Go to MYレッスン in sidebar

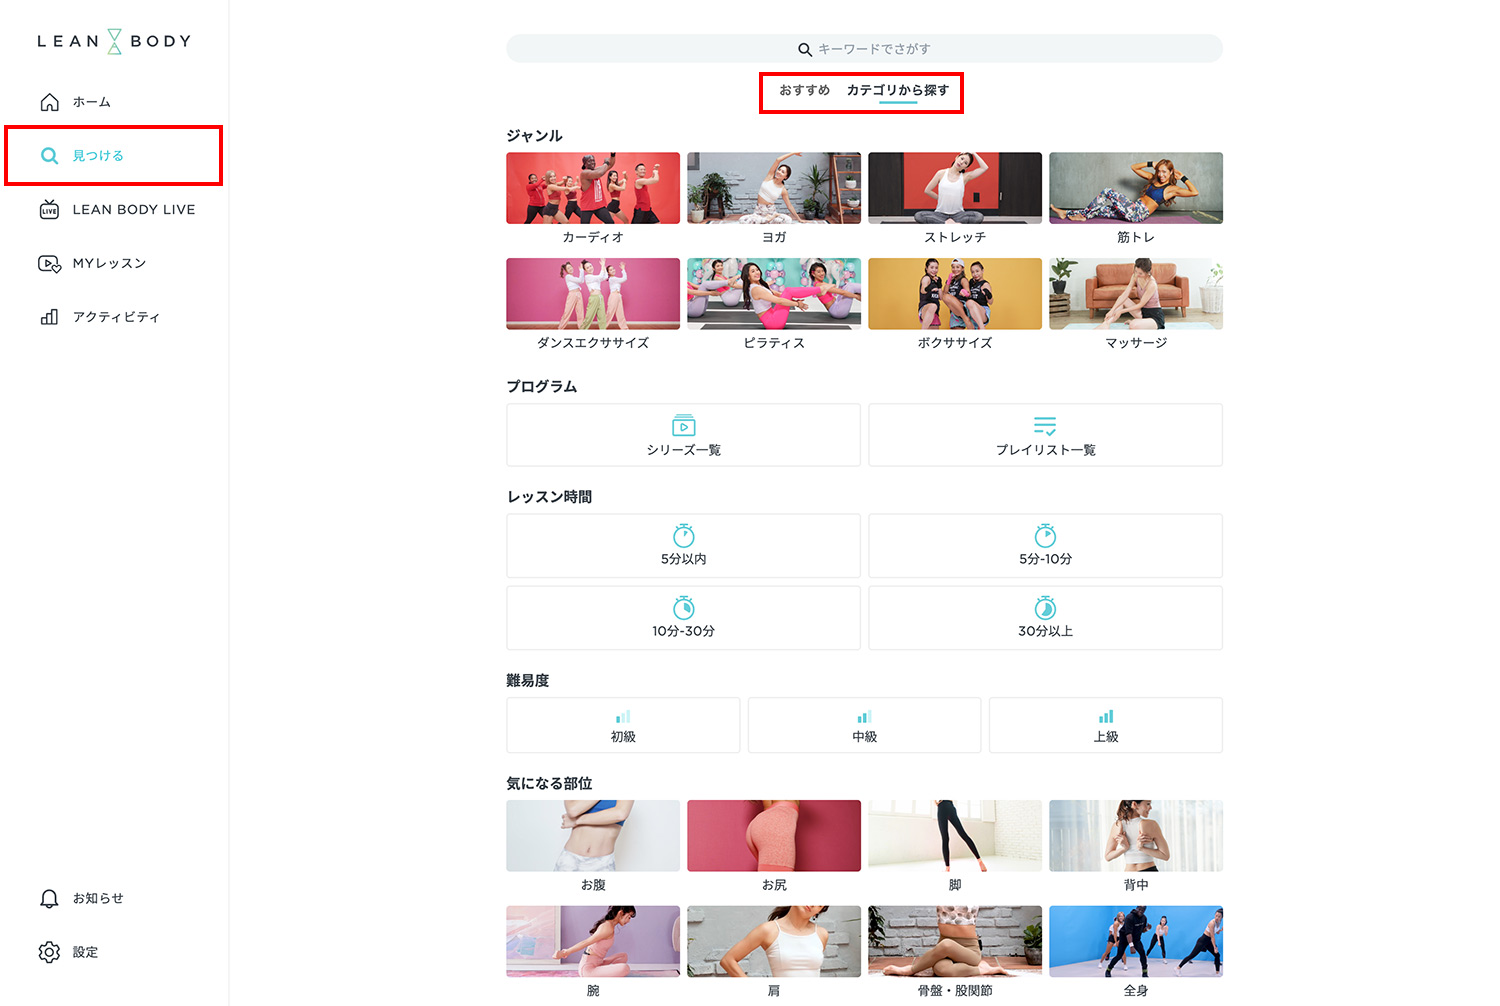[92, 263]
